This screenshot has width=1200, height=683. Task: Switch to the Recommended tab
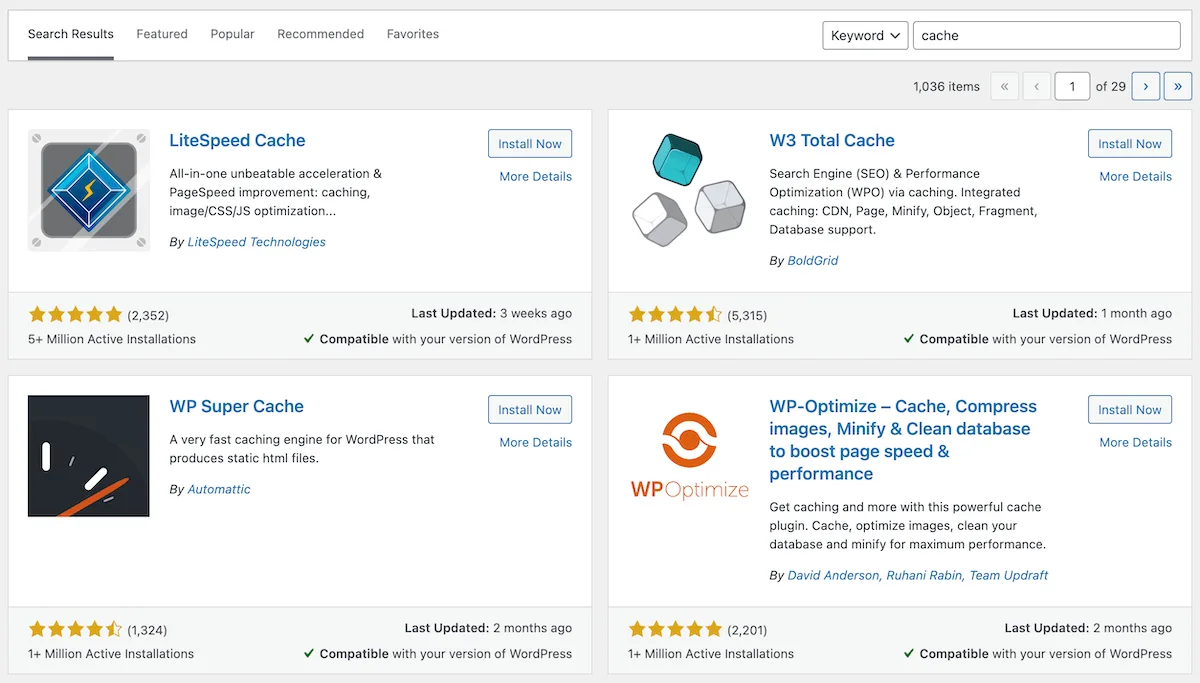[x=321, y=34]
